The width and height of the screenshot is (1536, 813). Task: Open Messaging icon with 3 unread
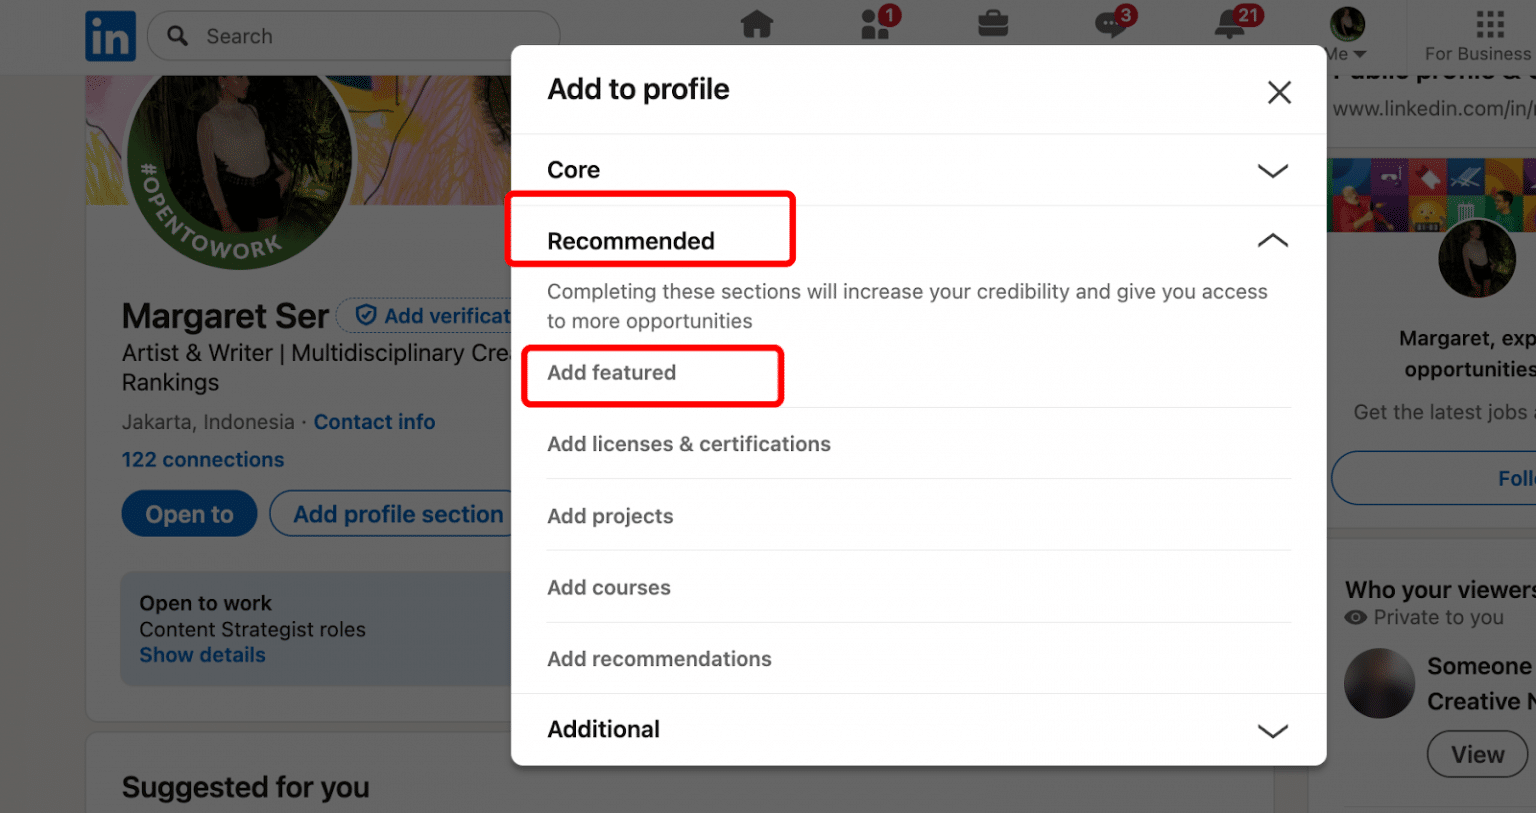(1115, 22)
